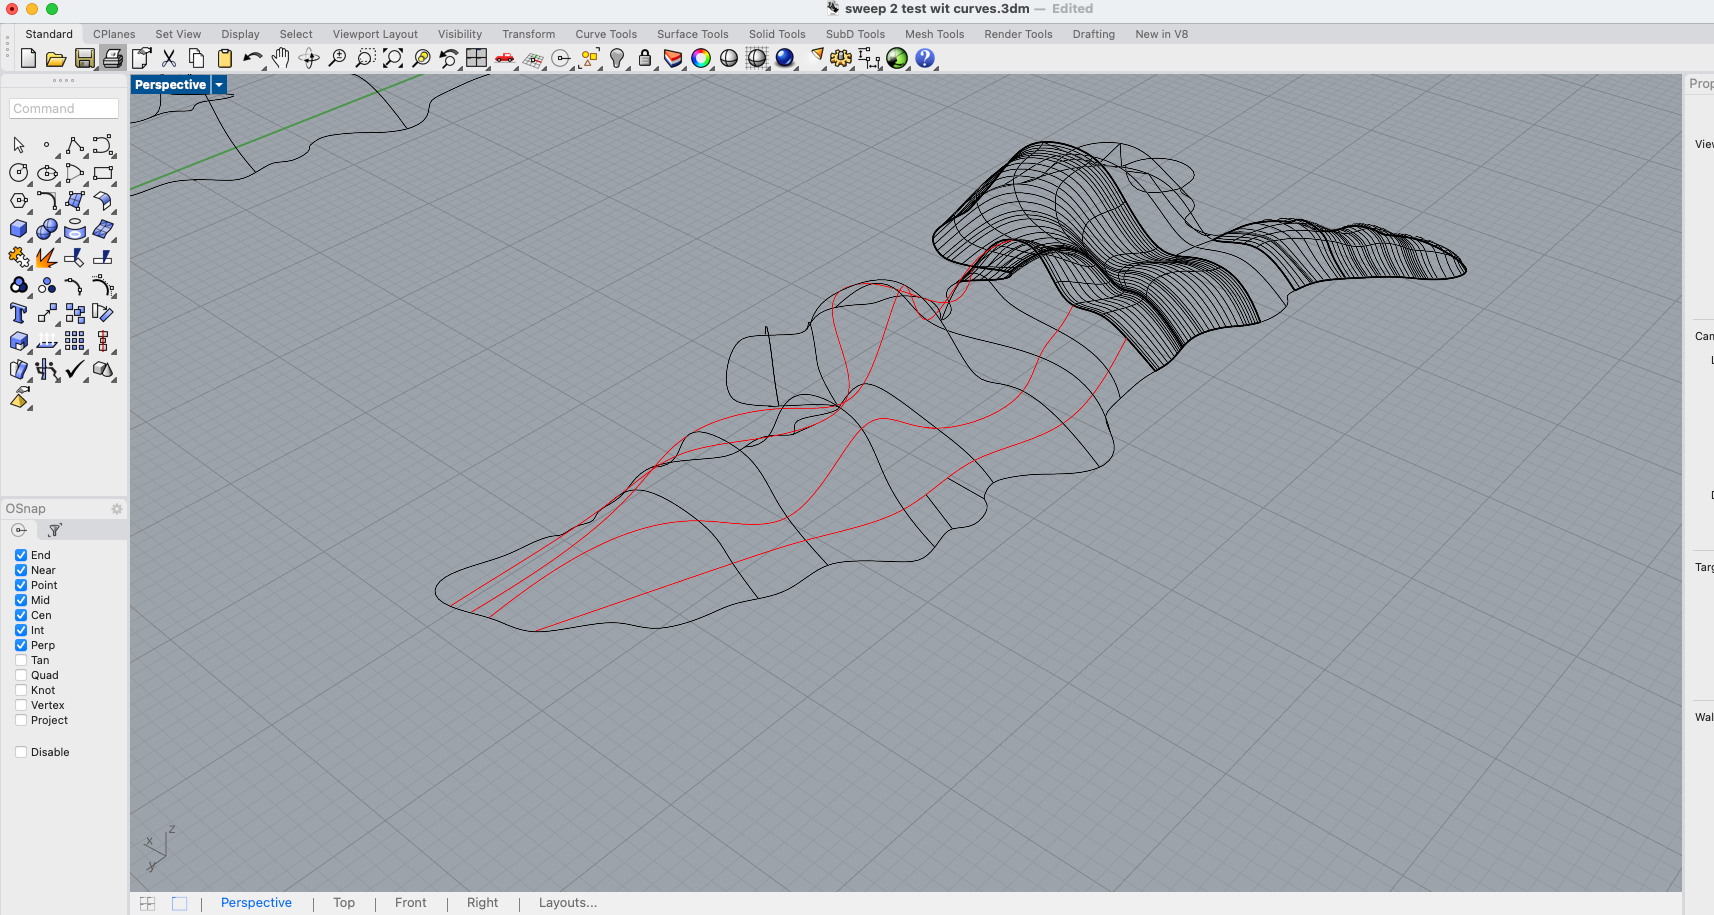The image size is (1714, 915).
Task: Click the Explode orange burst icon
Action: pyautogui.click(x=47, y=258)
